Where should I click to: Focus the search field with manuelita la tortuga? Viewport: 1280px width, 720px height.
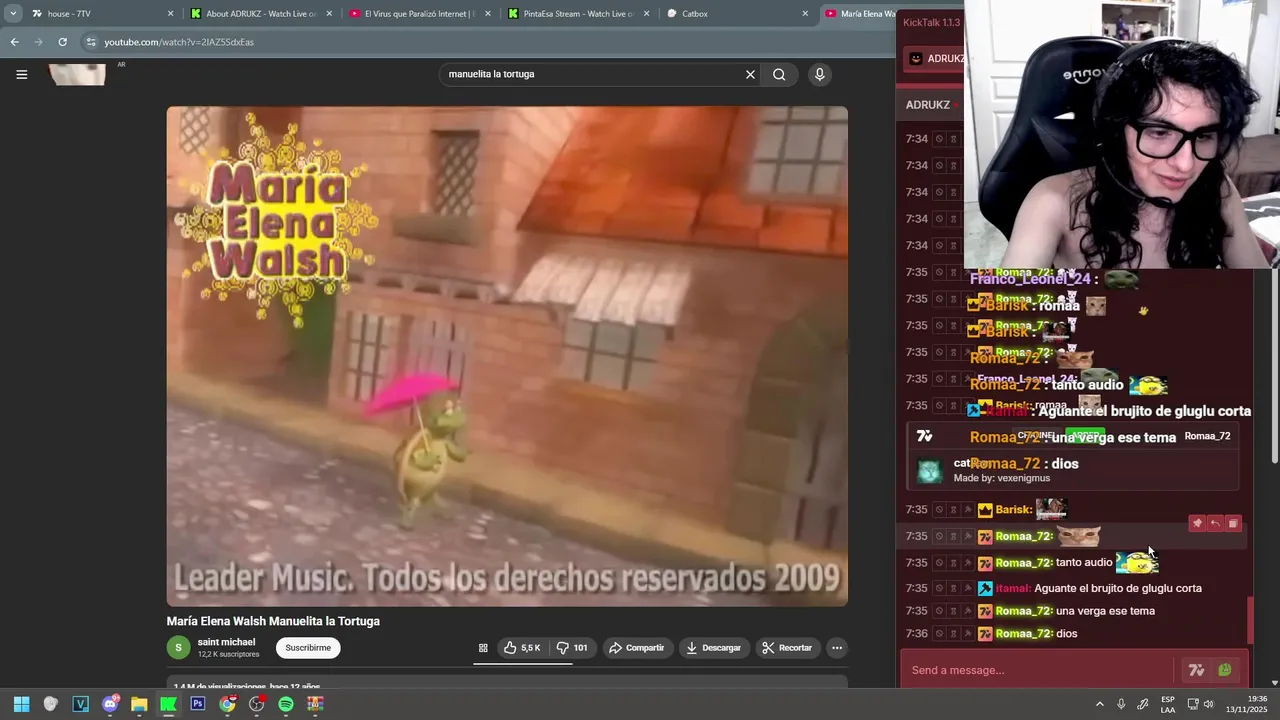click(x=592, y=74)
